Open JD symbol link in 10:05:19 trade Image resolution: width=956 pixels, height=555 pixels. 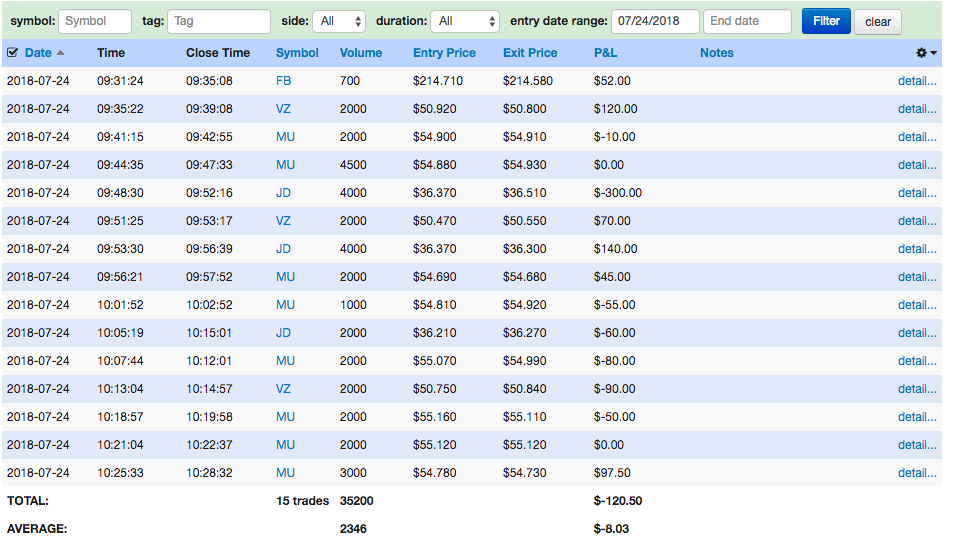[283, 333]
